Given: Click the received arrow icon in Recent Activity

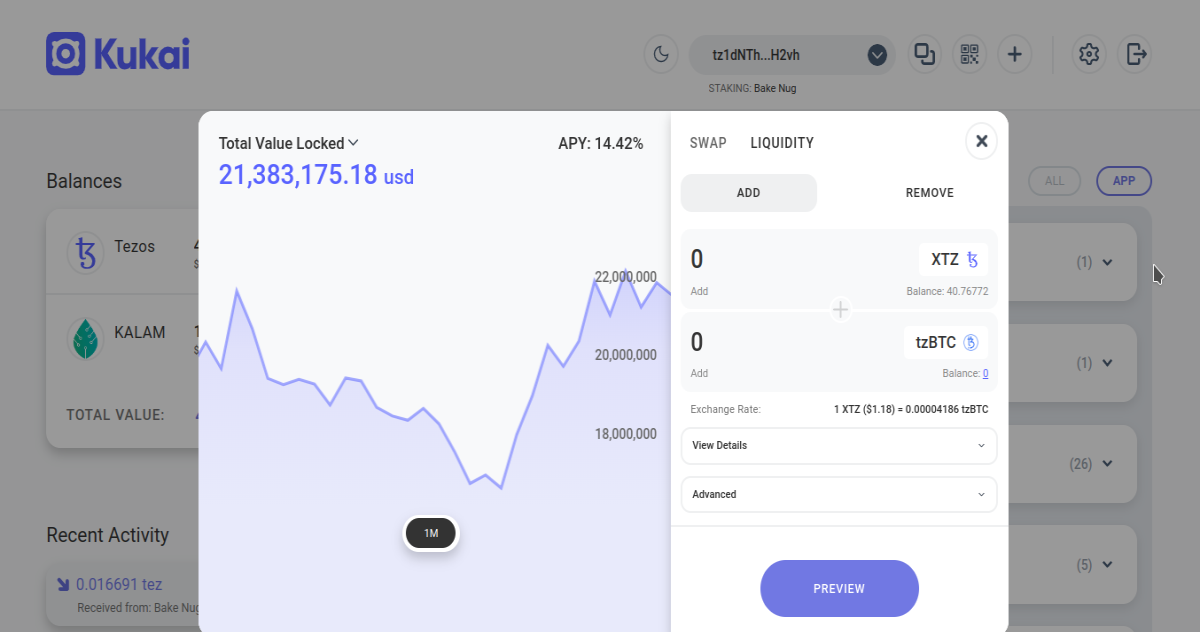Looking at the screenshot, I should pyautogui.click(x=63, y=584).
